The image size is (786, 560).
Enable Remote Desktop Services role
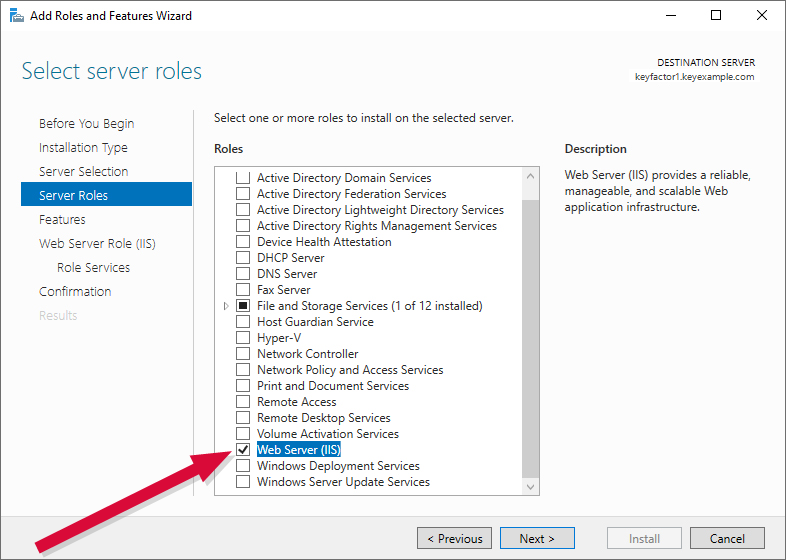242,418
